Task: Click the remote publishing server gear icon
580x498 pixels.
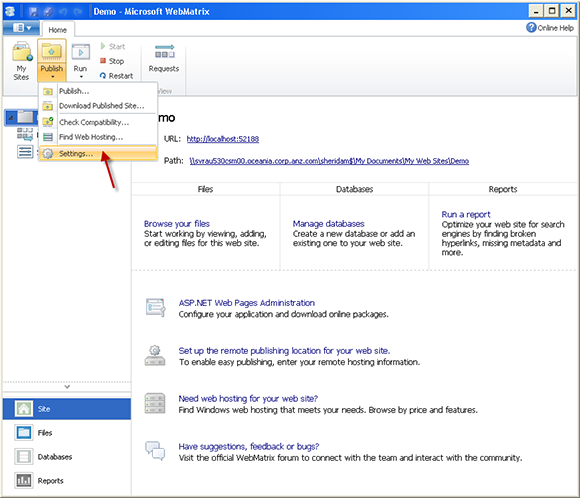Action: pos(155,355)
